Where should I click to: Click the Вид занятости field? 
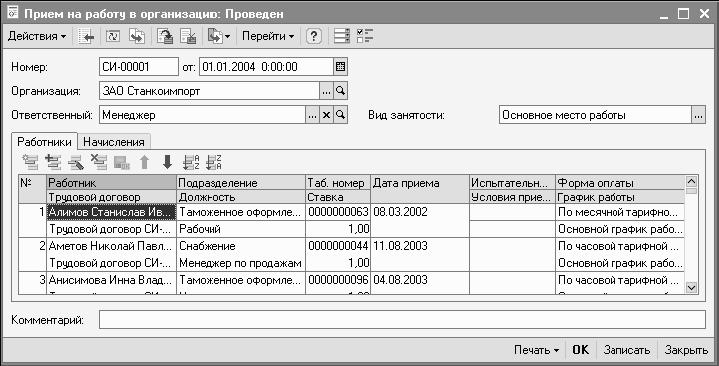[x=595, y=115]
